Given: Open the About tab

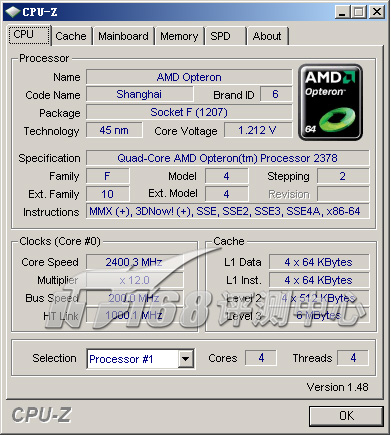Looking at the screenshot, I should (x=267, y=36).
